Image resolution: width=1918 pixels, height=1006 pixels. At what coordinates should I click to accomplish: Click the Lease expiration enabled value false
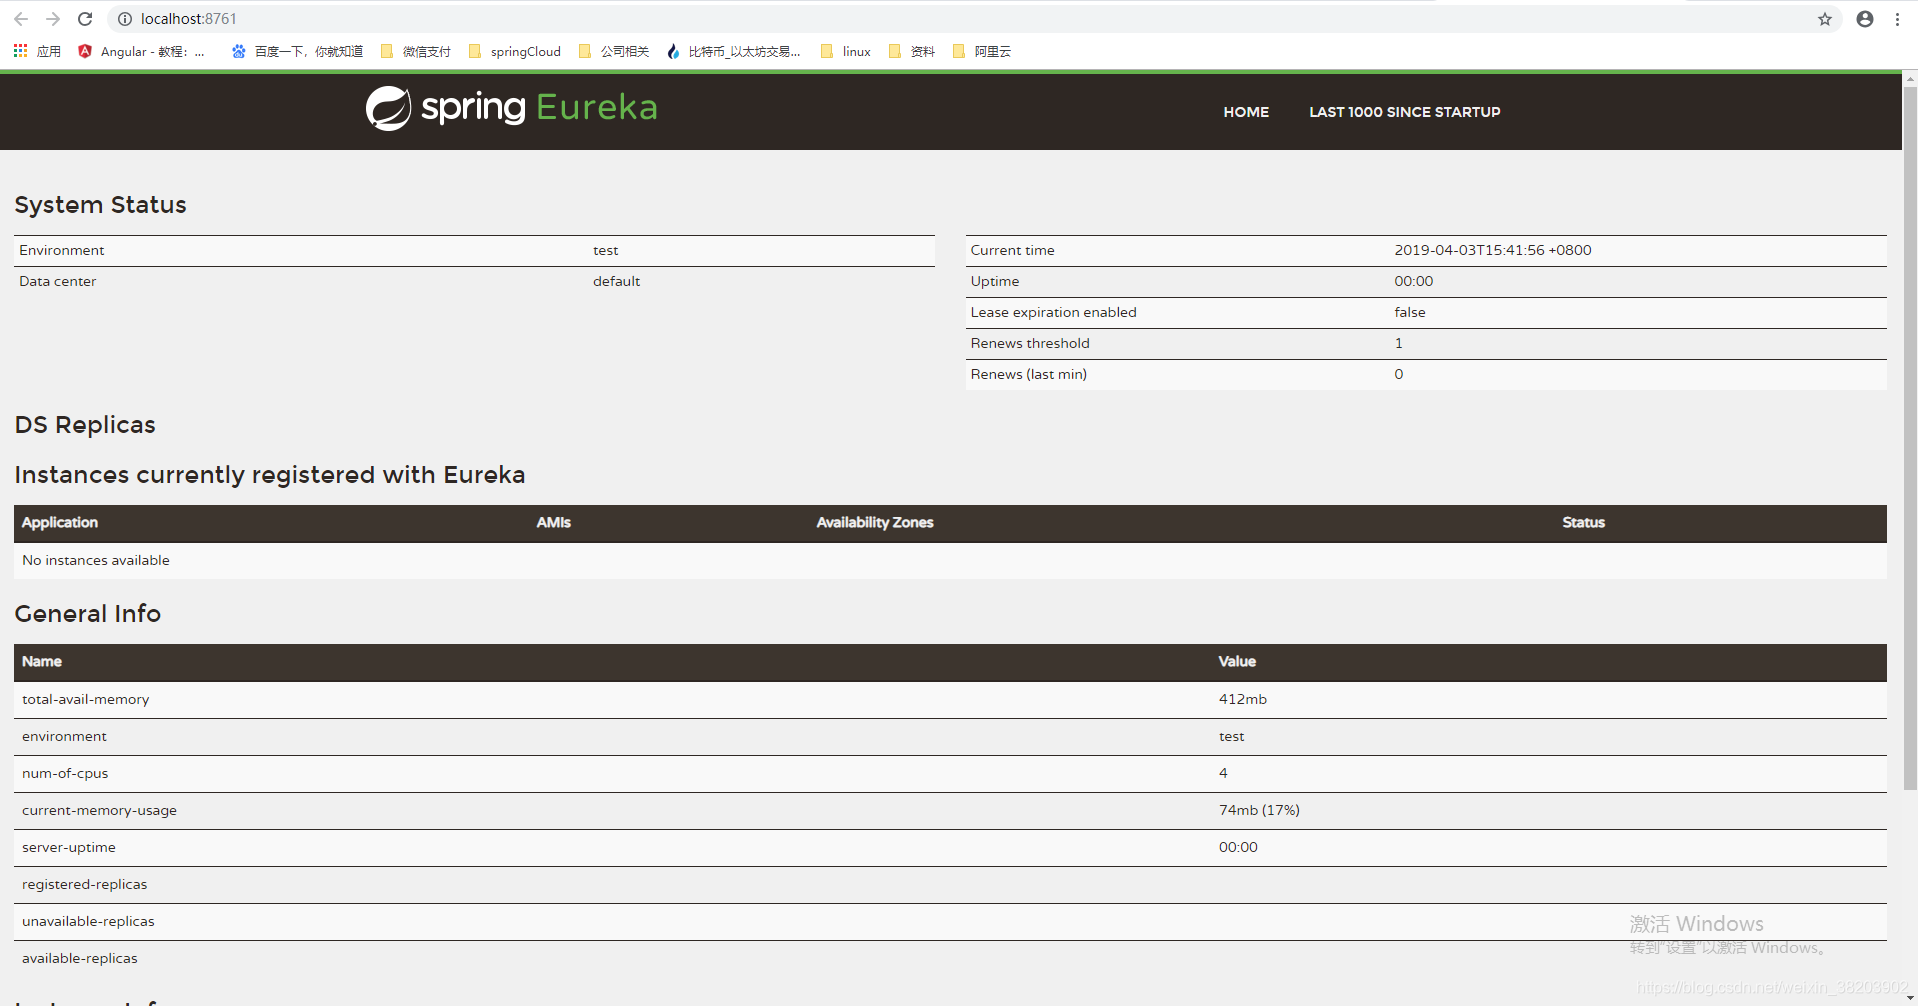point(1410,312)
